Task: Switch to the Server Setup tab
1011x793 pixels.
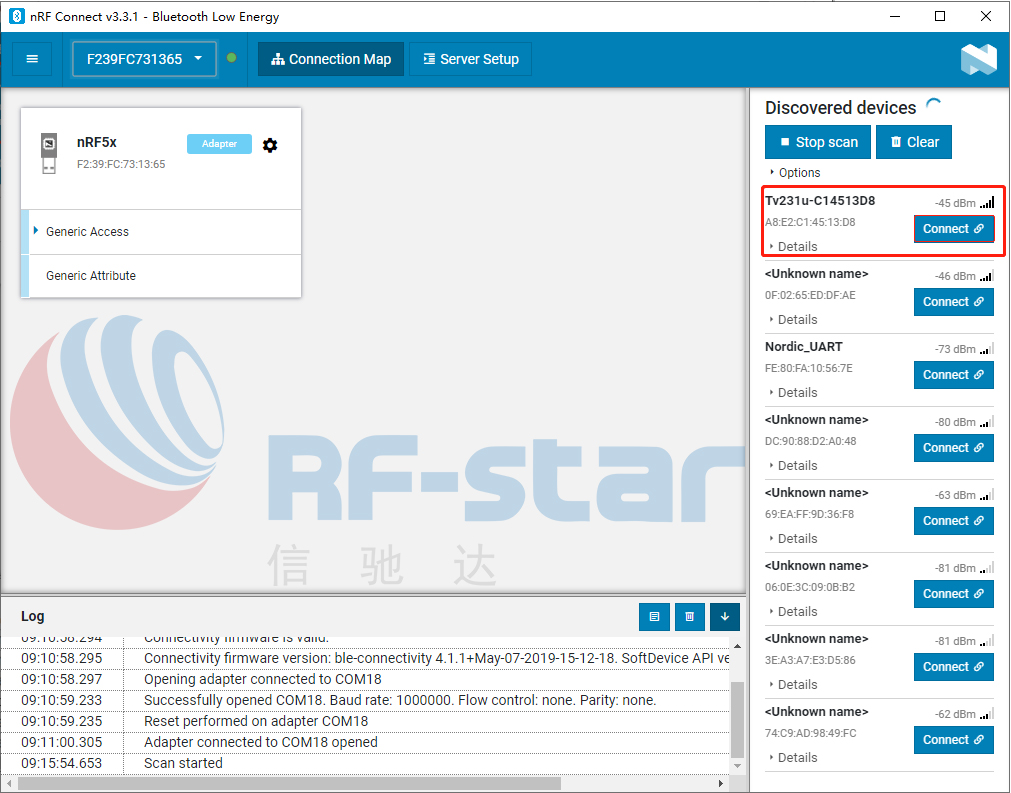Action: pyautogui.click(x=470, y=59)
